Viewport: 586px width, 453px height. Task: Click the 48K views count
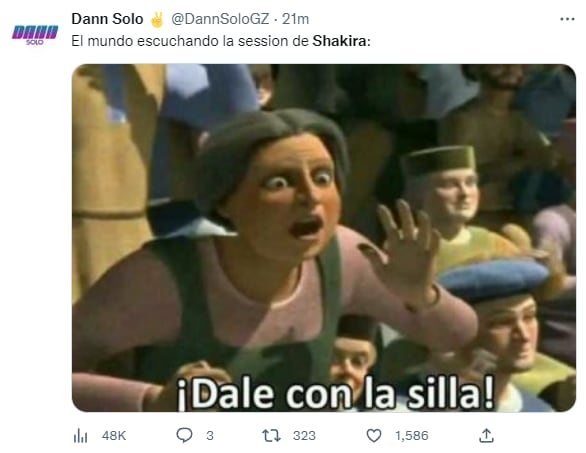(114, 436)
